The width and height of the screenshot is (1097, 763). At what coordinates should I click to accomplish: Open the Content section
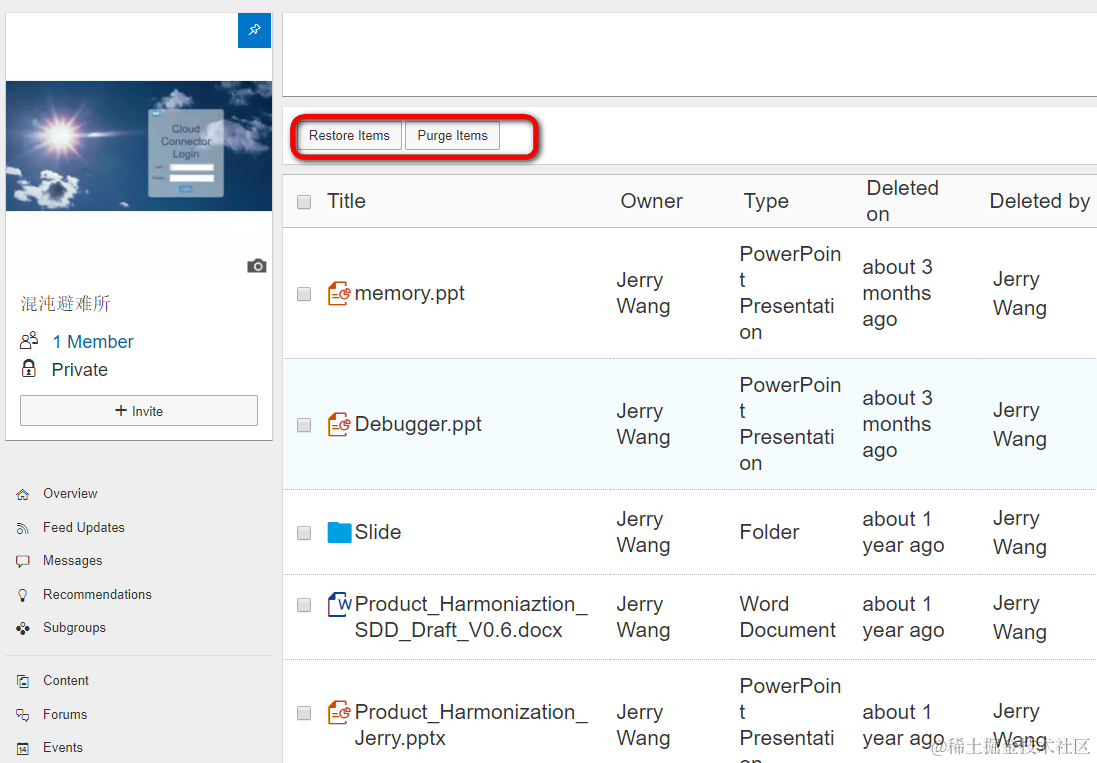(66, 680)
